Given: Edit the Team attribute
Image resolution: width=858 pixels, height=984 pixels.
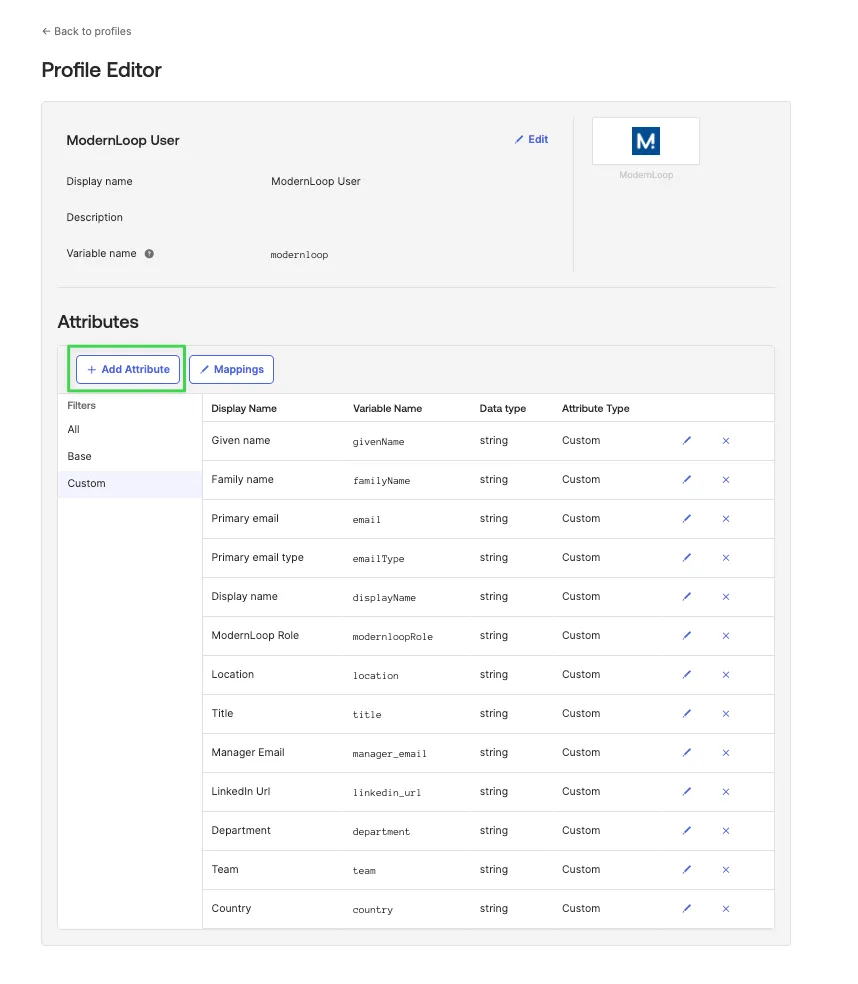Looking at the screenshot, I should click(687, 869).
